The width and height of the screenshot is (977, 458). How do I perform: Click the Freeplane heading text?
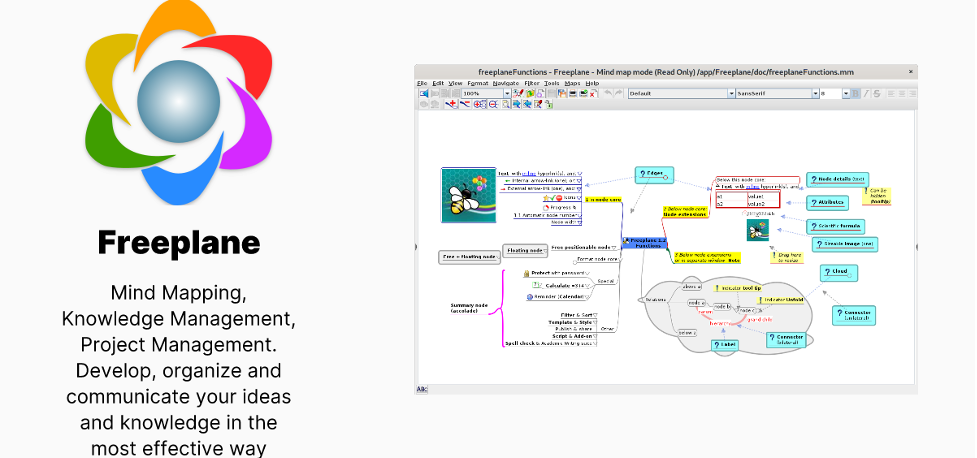(179, 243)
